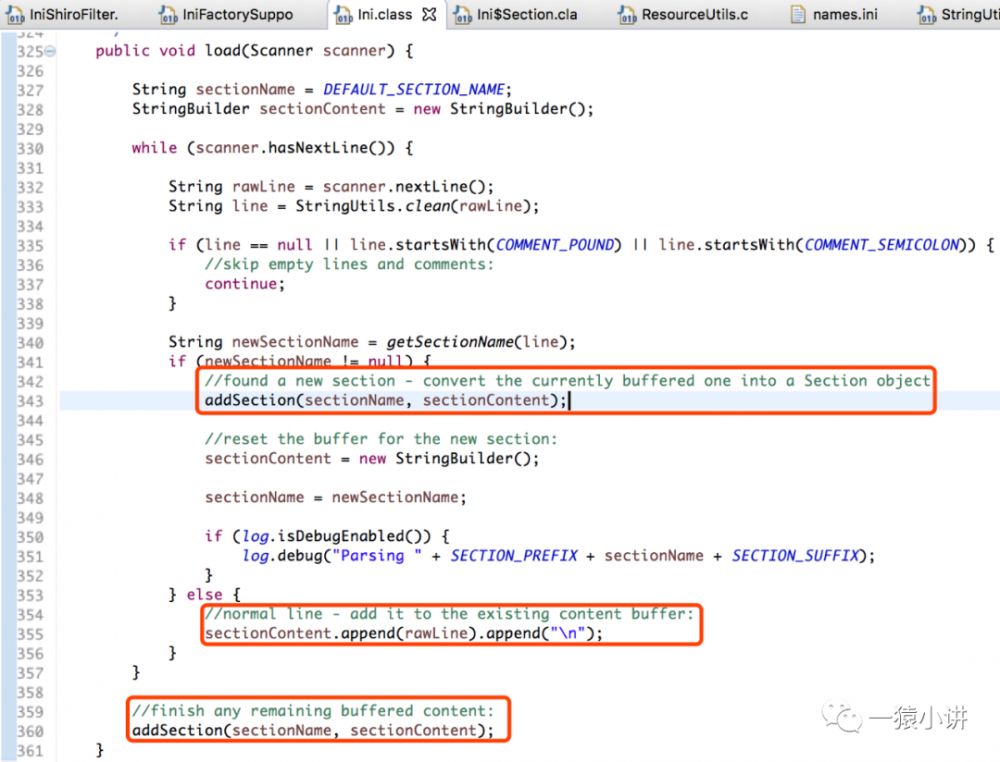Click the class file icon of Ini.class tab

point(343,15)
